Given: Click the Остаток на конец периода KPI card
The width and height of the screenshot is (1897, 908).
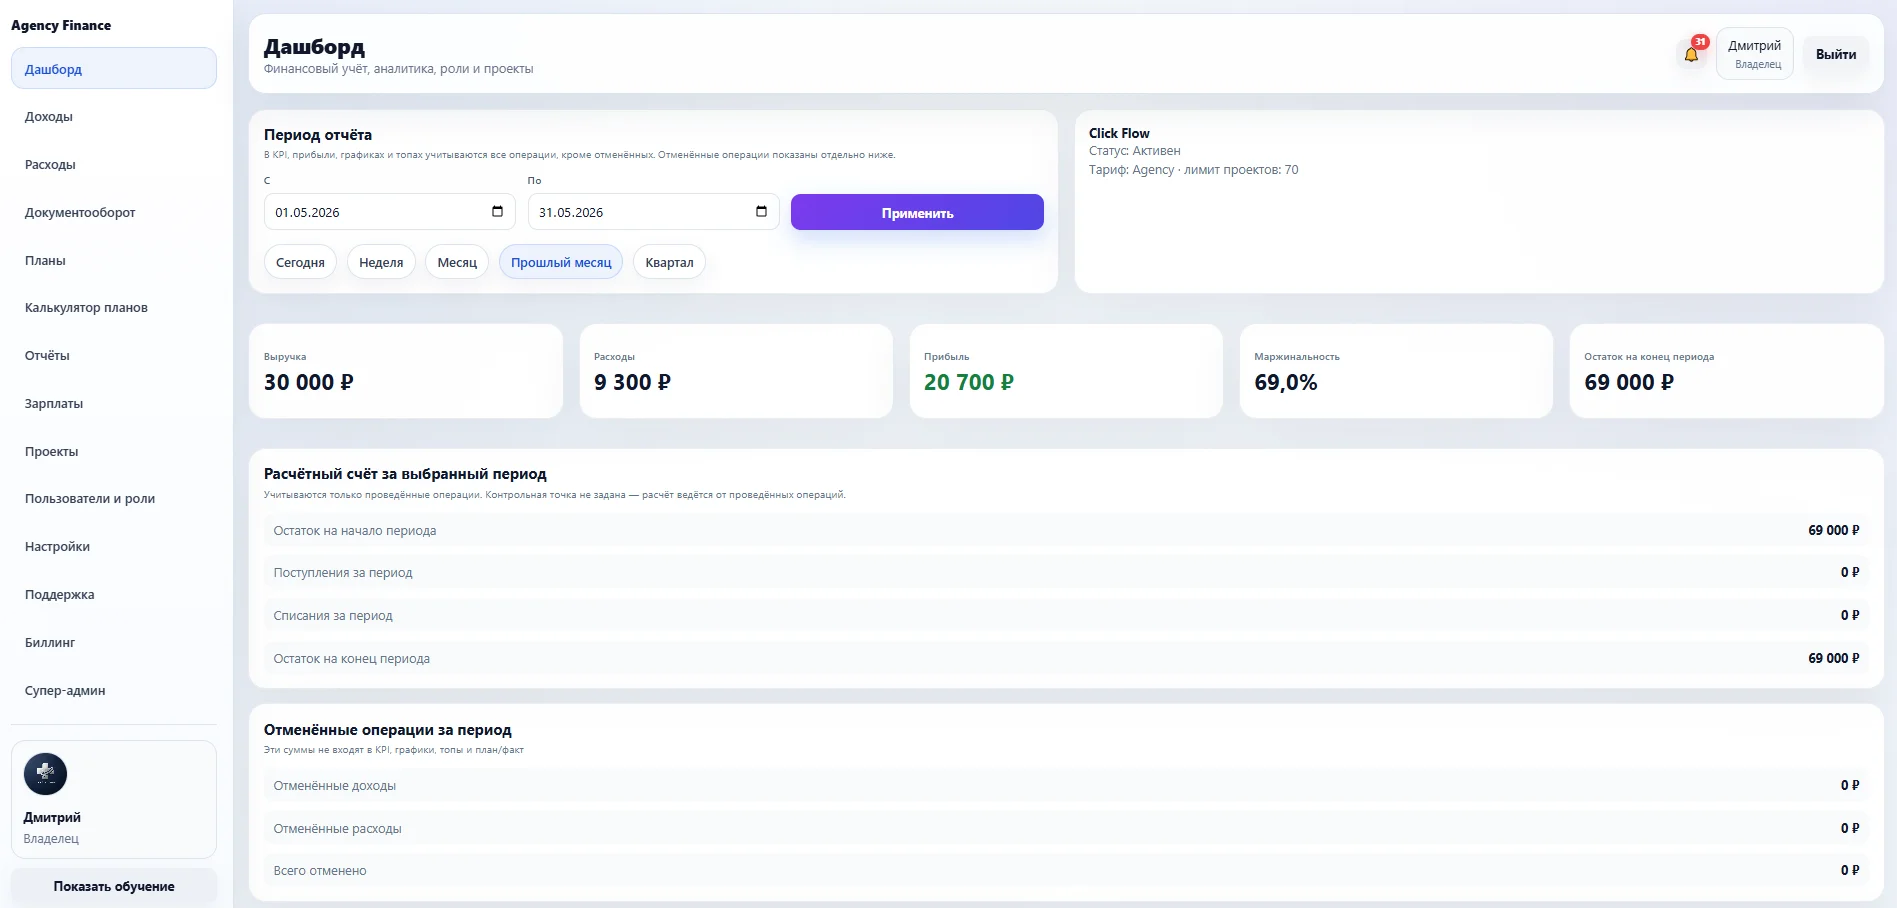Looking at the screenshot, I should (1727, 371).
